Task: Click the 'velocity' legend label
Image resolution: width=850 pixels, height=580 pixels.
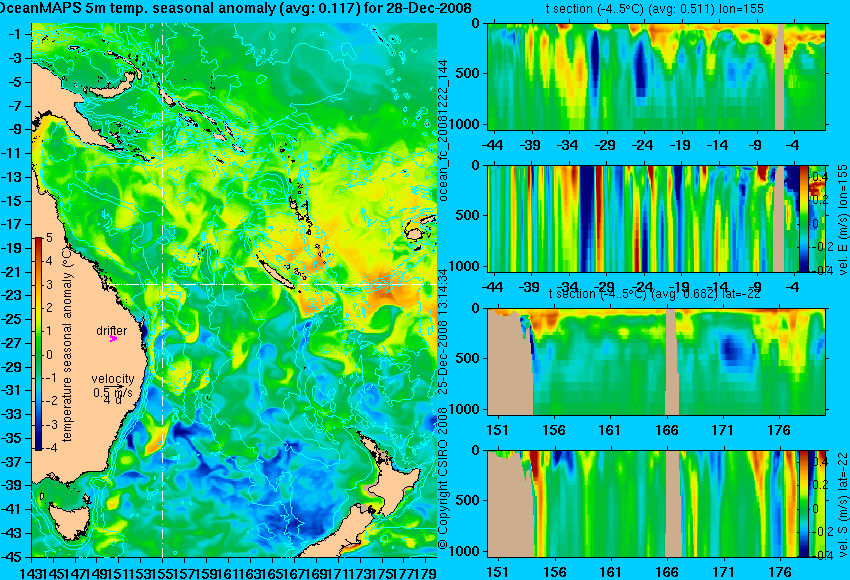Action: 113,378
